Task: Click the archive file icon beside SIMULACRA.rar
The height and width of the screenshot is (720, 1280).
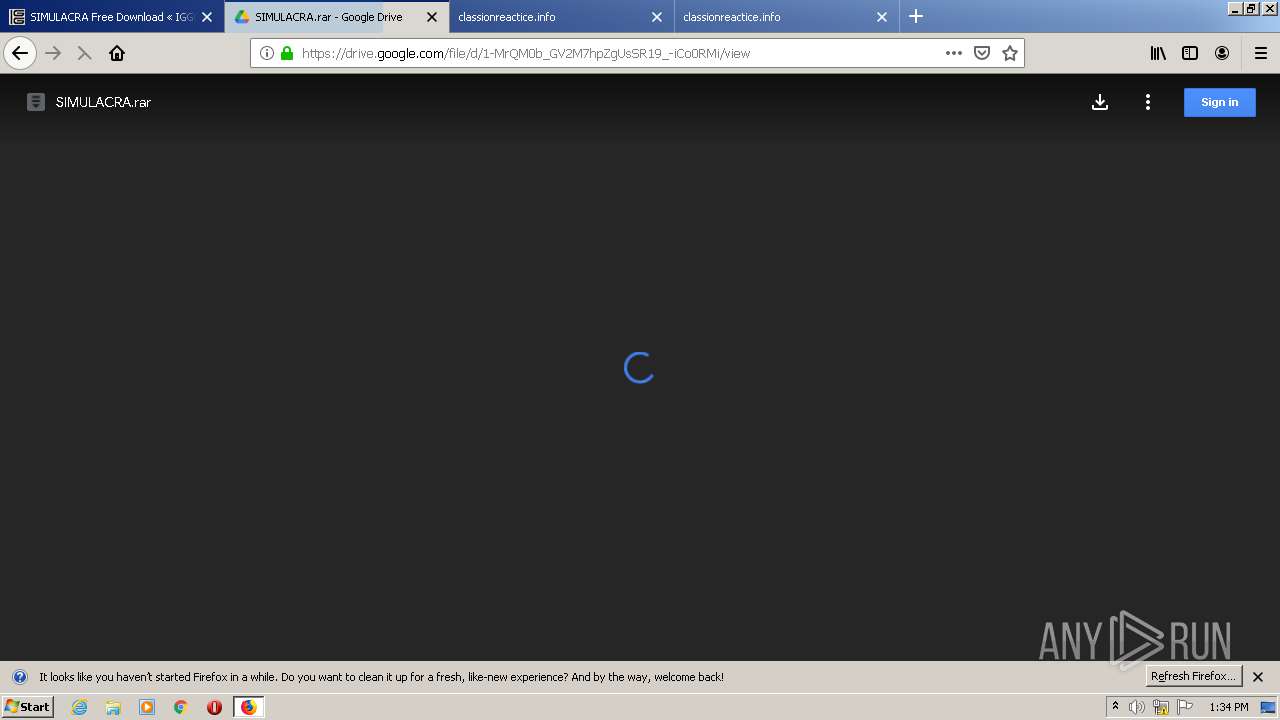Action: pyautogui.click(x=36, y=102)
